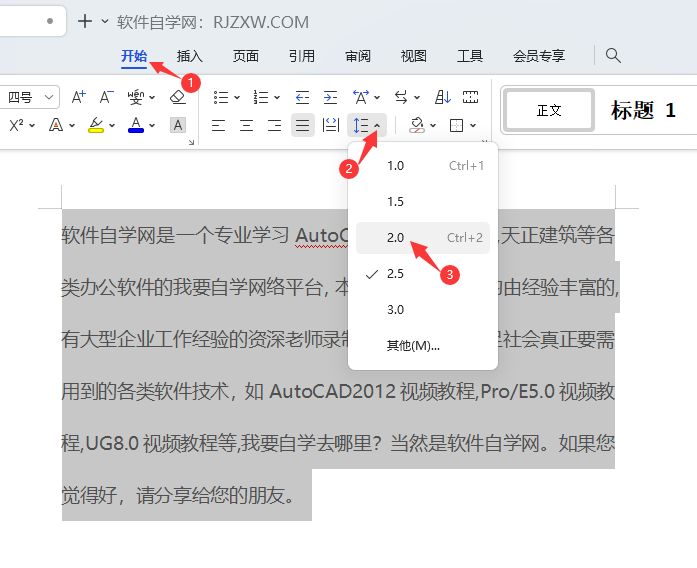Click the shading paint bucket icon
This screenshot has width=697, height=568.
pos(417,125)
